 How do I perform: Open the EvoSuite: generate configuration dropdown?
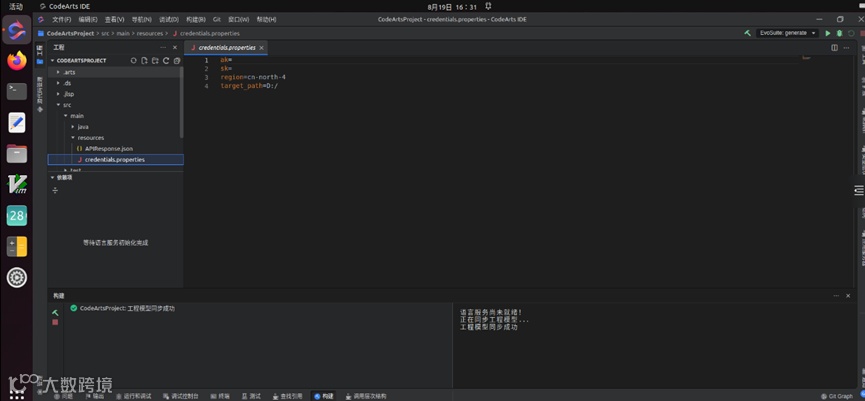point(787,33)
